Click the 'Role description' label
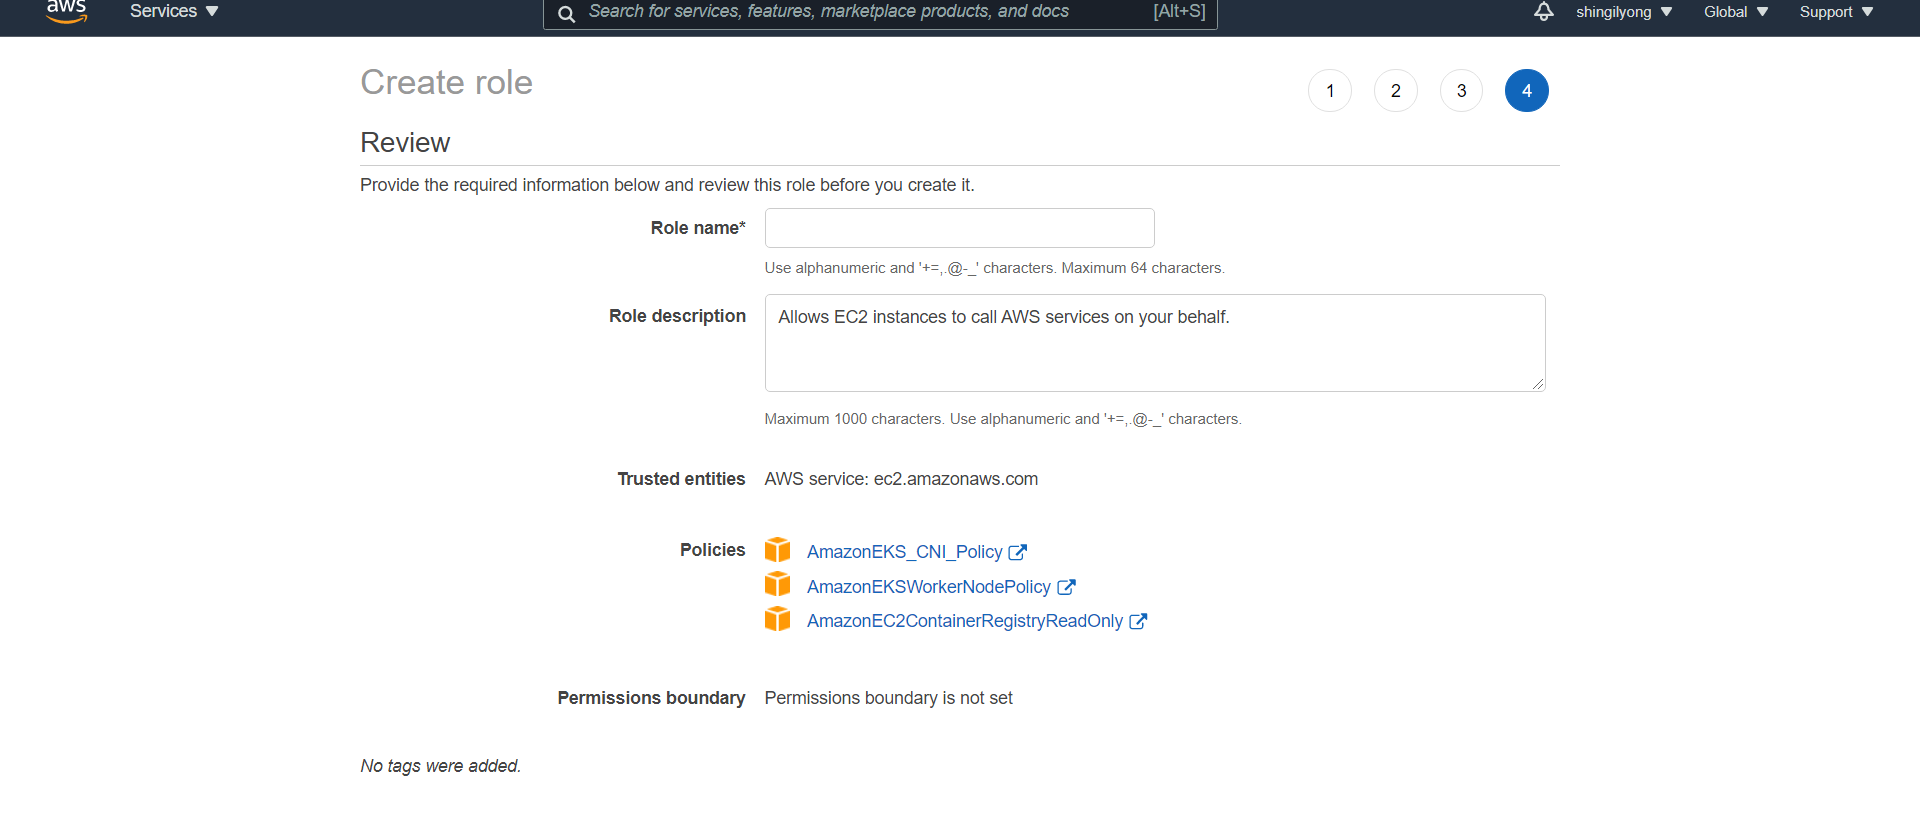The width and height of the screenshot is (1920, 814). point(677,316)
